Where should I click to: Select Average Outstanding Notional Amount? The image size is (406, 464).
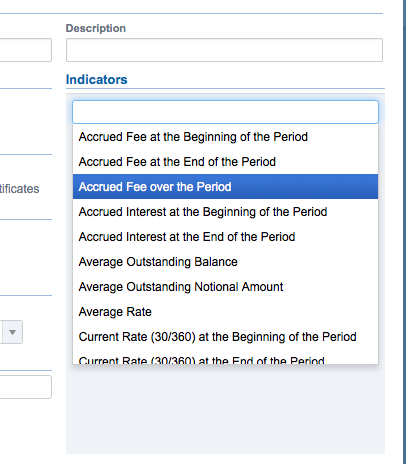pyautogui.click(x=225, y=287)
